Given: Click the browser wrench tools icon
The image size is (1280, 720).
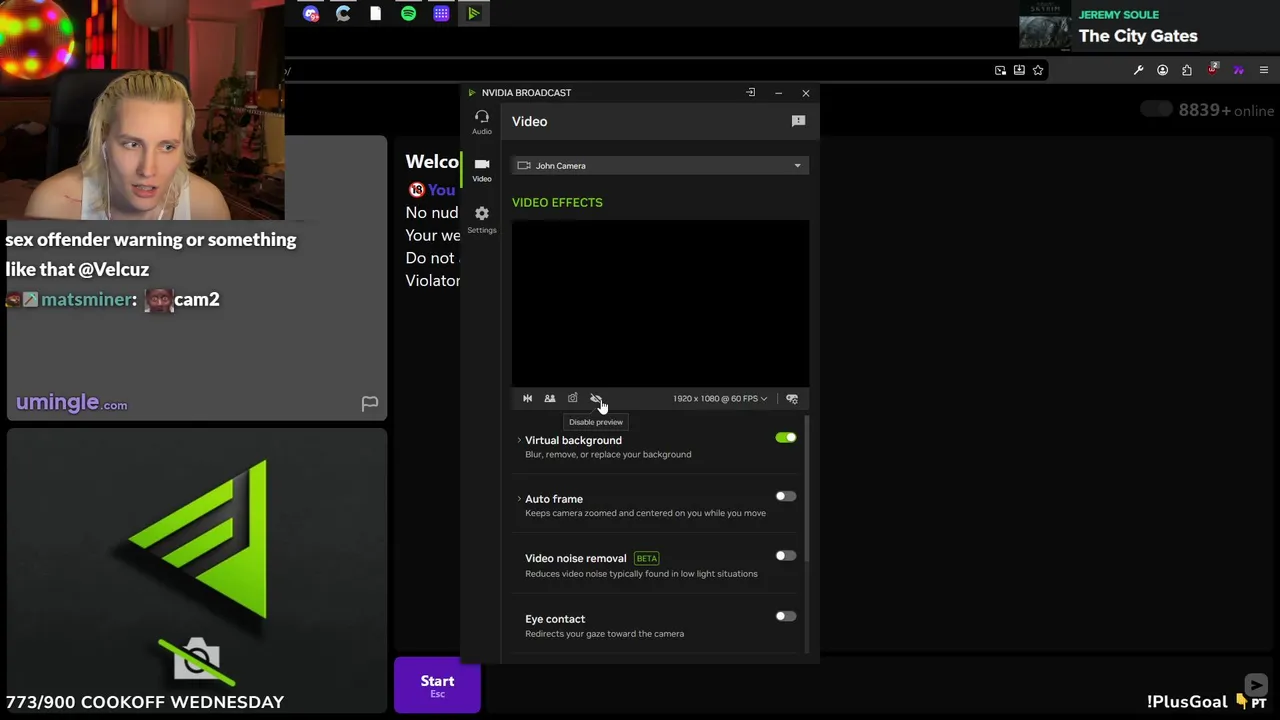Looking at the screenshot, I should [1138, 70].
